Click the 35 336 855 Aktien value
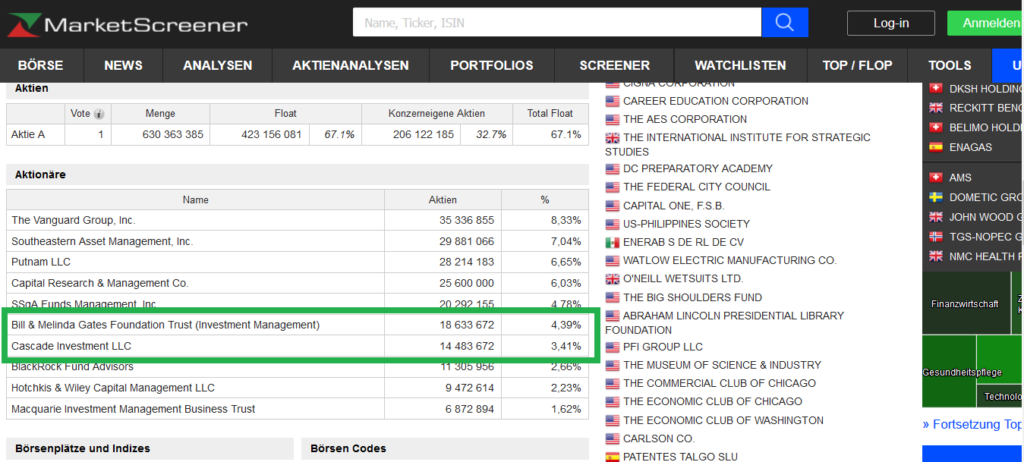1024x462 pixels. click(466, 220)
